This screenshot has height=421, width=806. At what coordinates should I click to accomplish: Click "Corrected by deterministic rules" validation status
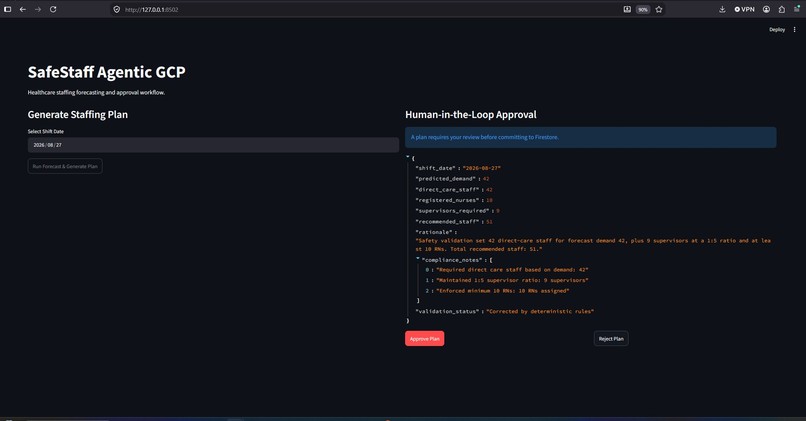540,312
